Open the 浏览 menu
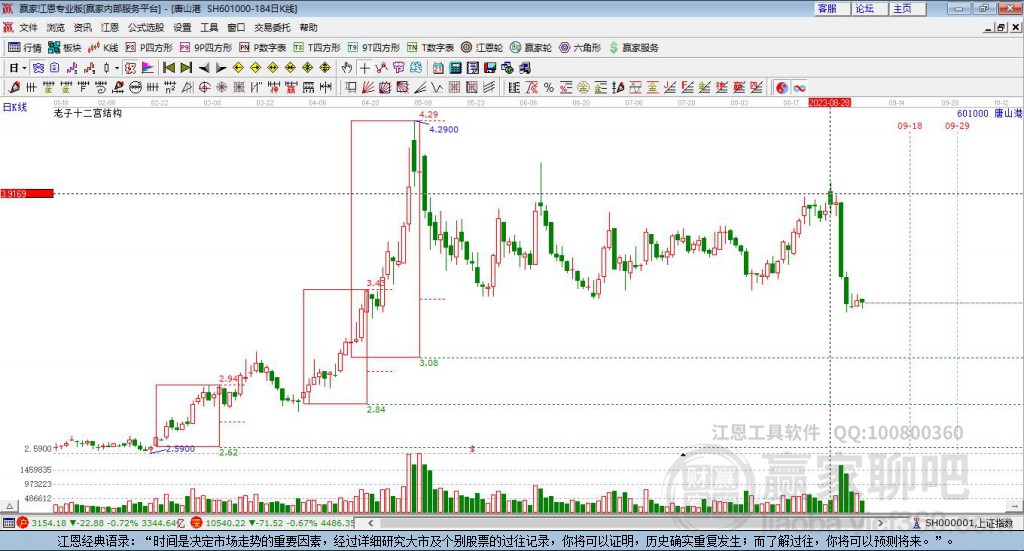 (56, 27)
